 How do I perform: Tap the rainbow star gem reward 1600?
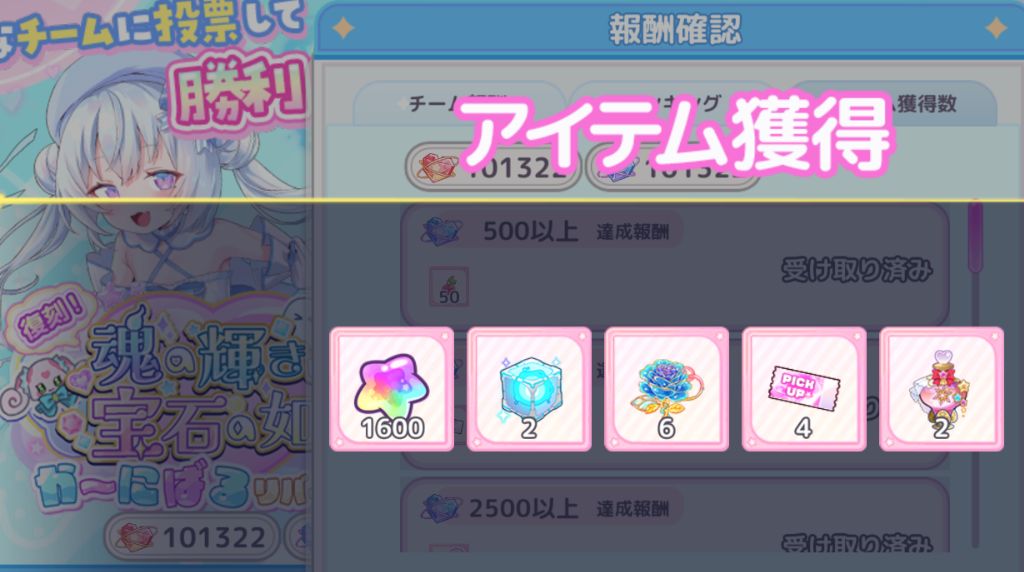click(392, 390)
